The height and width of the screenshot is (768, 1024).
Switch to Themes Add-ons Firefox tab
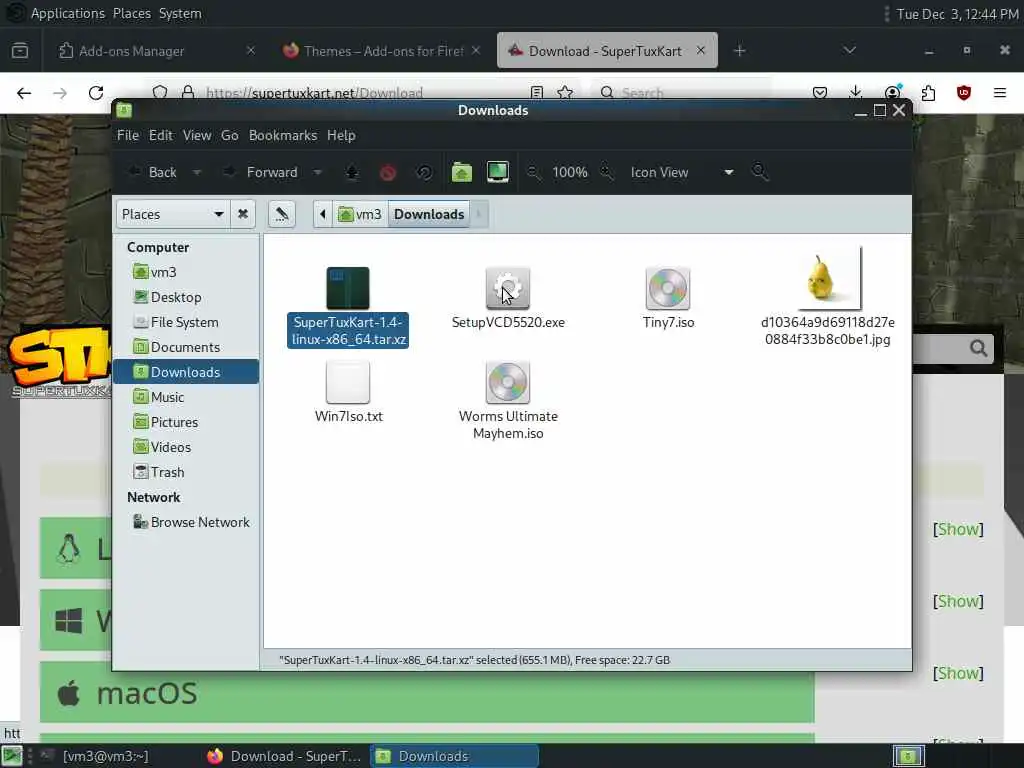(x=381, y=50)
